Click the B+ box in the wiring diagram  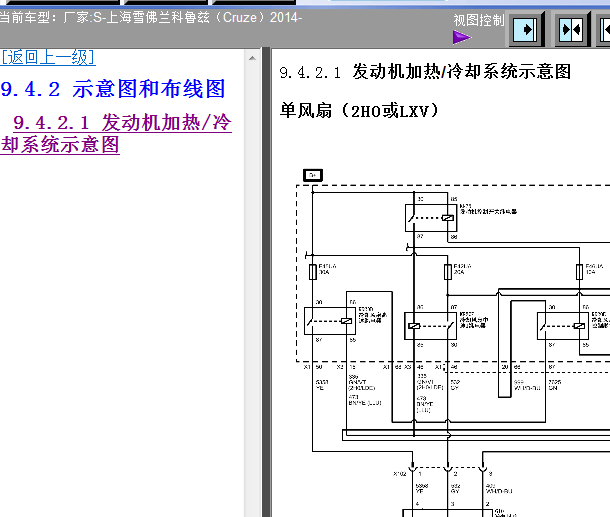pyautogui.click(x=313, y=175)
